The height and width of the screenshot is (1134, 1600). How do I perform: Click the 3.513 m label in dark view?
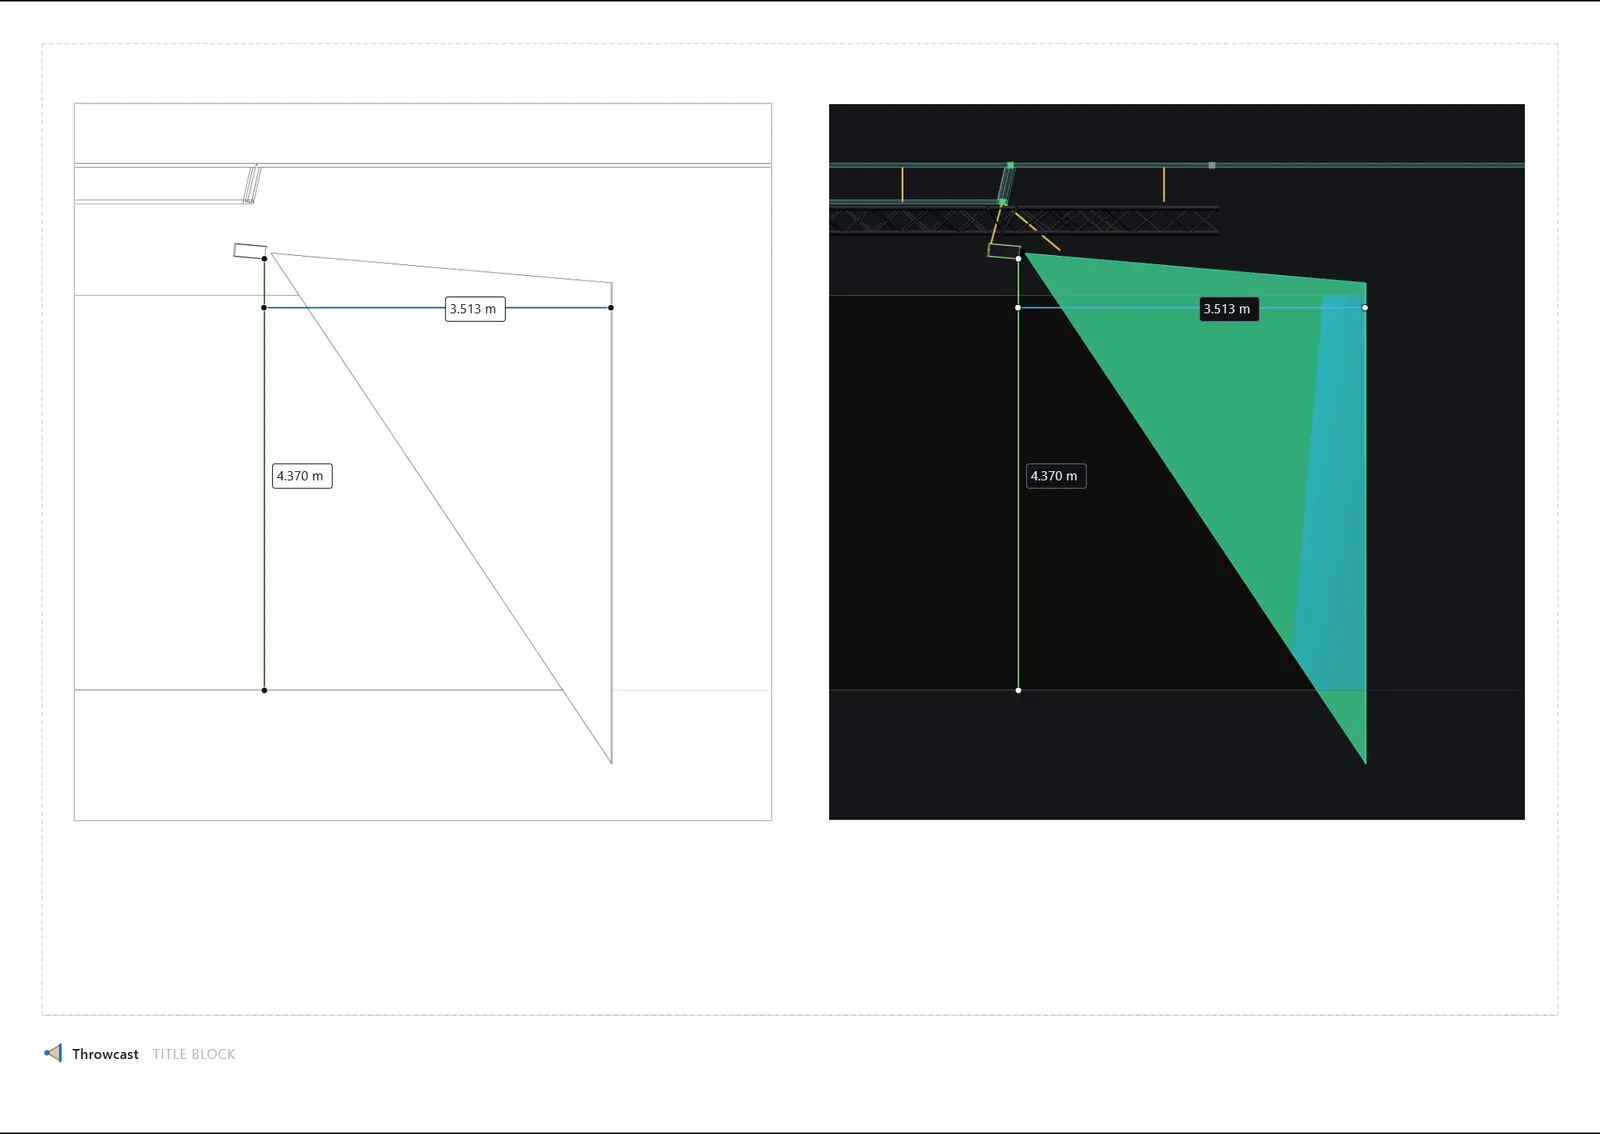(x=1229, y=309)
